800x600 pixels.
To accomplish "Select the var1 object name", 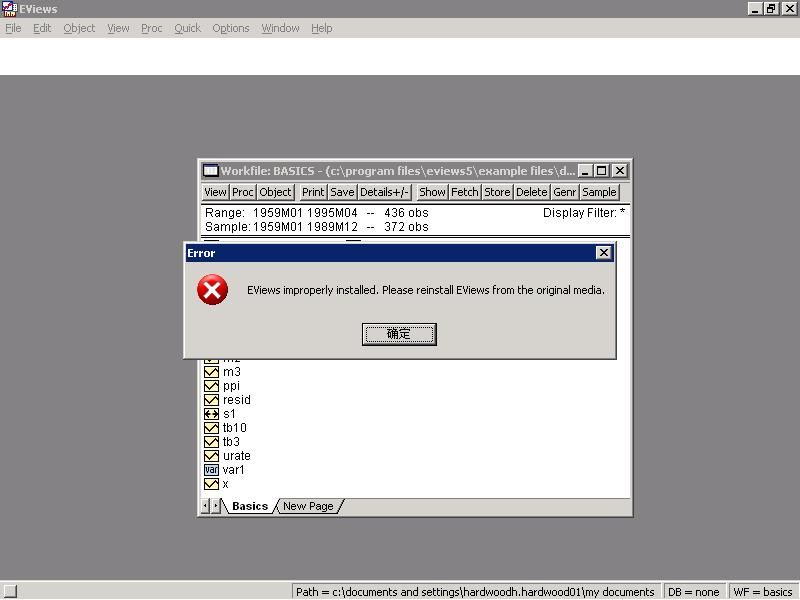I will point(233,470).
